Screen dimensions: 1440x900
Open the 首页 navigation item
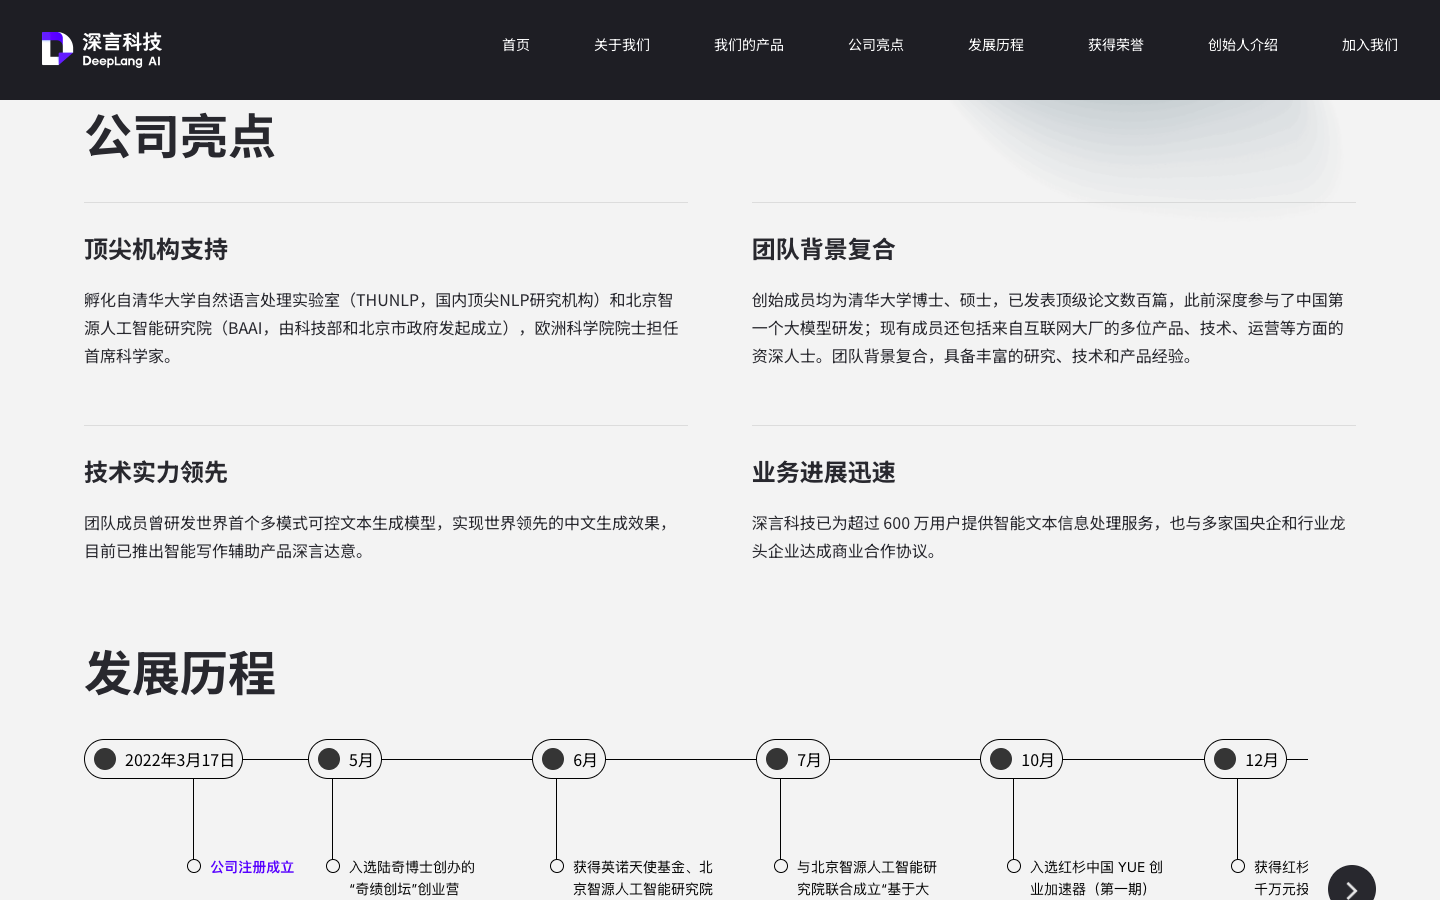(x=515, y=45)
